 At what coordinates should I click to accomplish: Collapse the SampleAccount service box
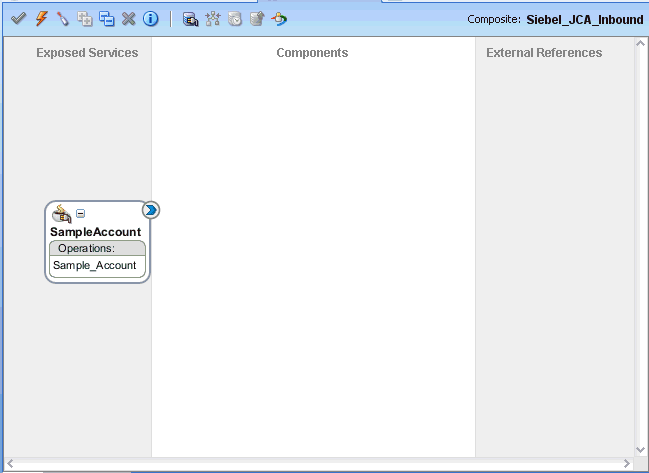[x=81, y=214]
